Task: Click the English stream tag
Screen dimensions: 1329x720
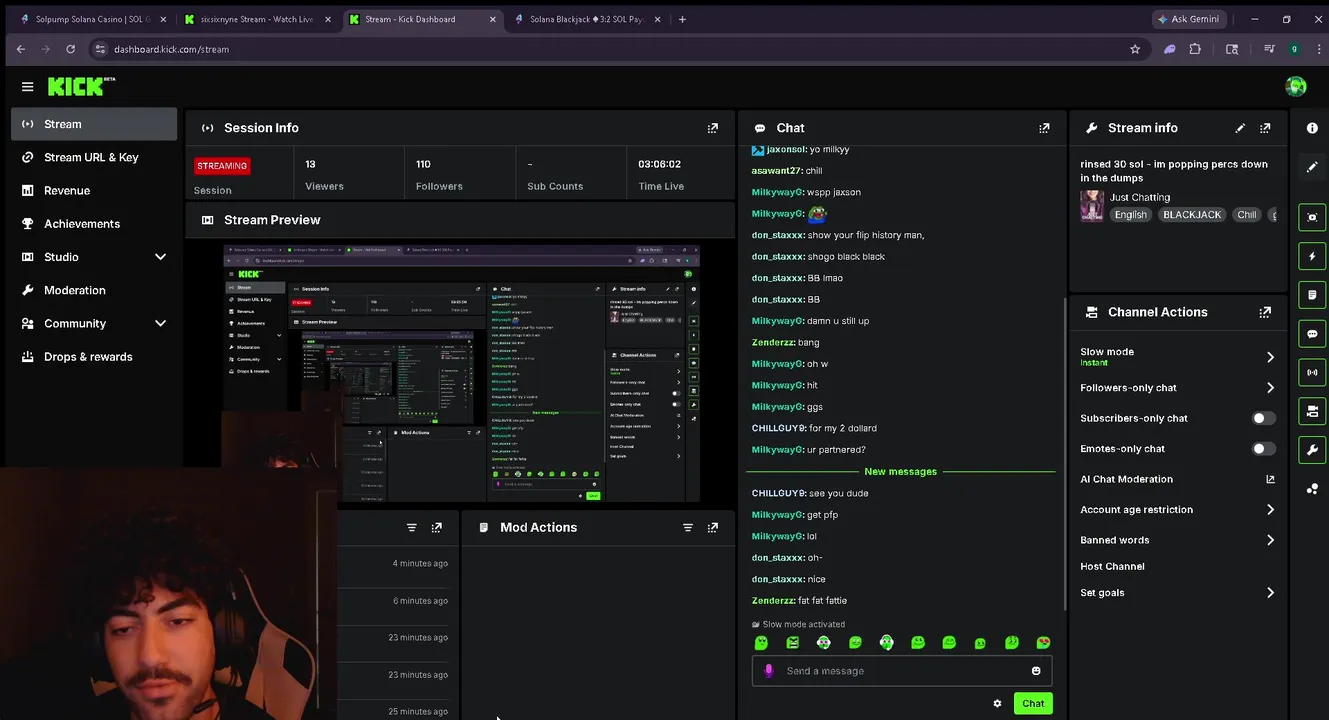Action: [1130, 215]
